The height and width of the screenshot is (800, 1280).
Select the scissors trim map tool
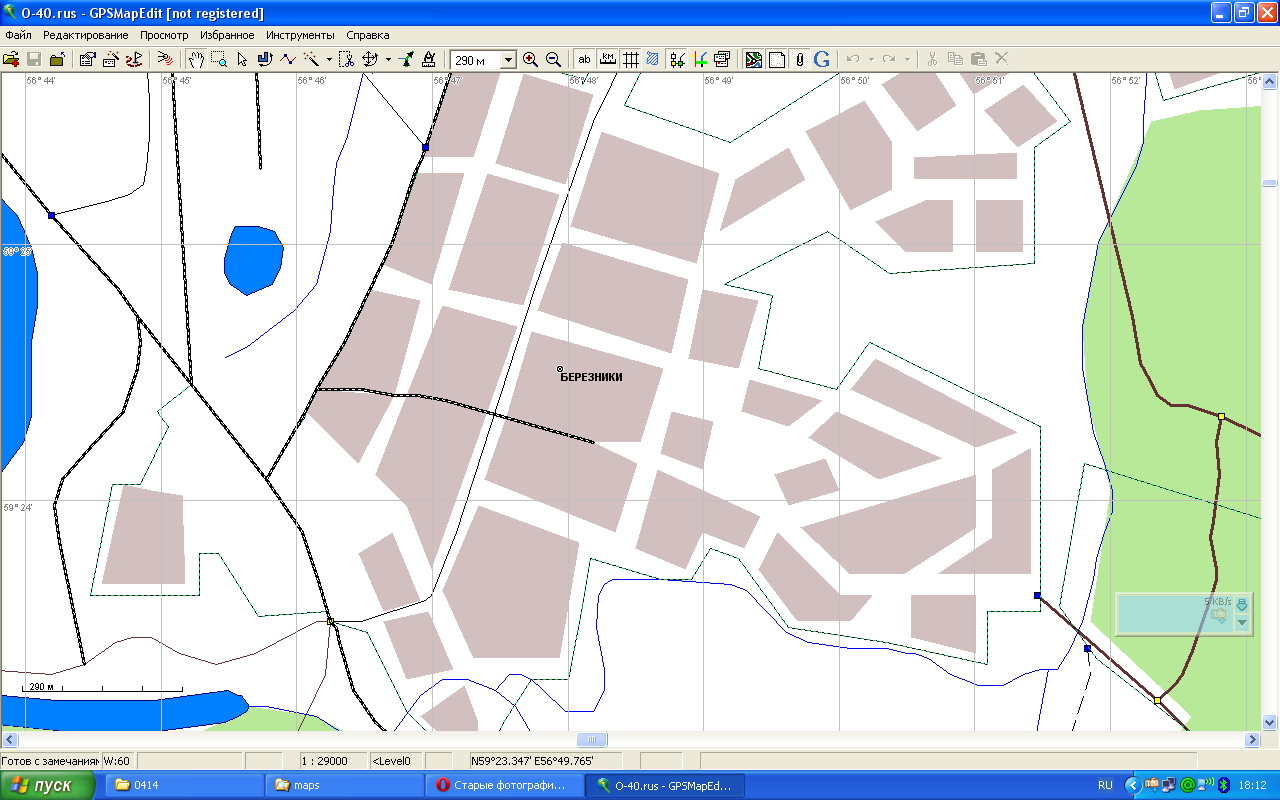[x=346, y=60]
